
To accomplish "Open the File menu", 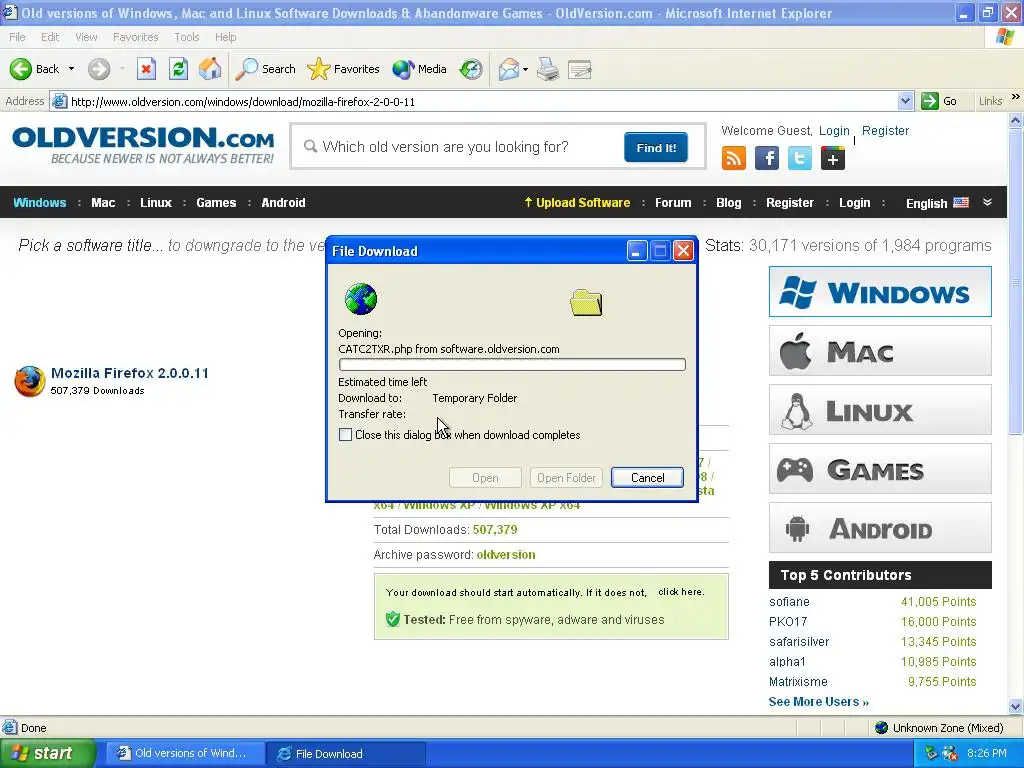I will [17, 37].
